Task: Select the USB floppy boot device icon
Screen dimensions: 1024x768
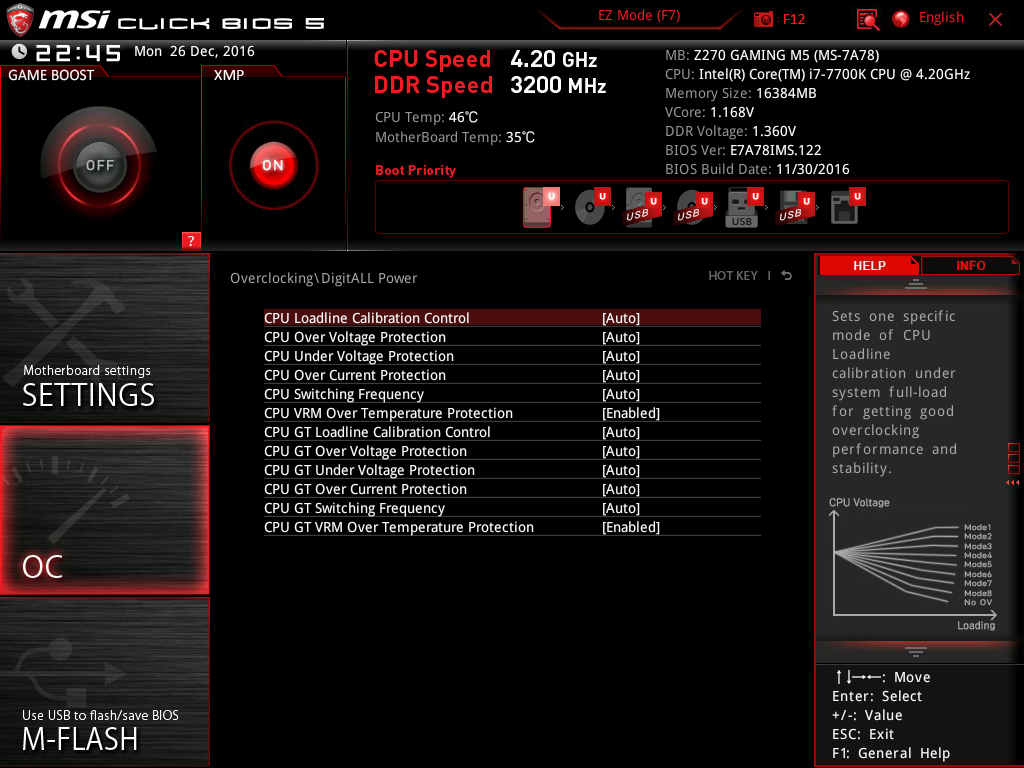Action: (795, 207)
